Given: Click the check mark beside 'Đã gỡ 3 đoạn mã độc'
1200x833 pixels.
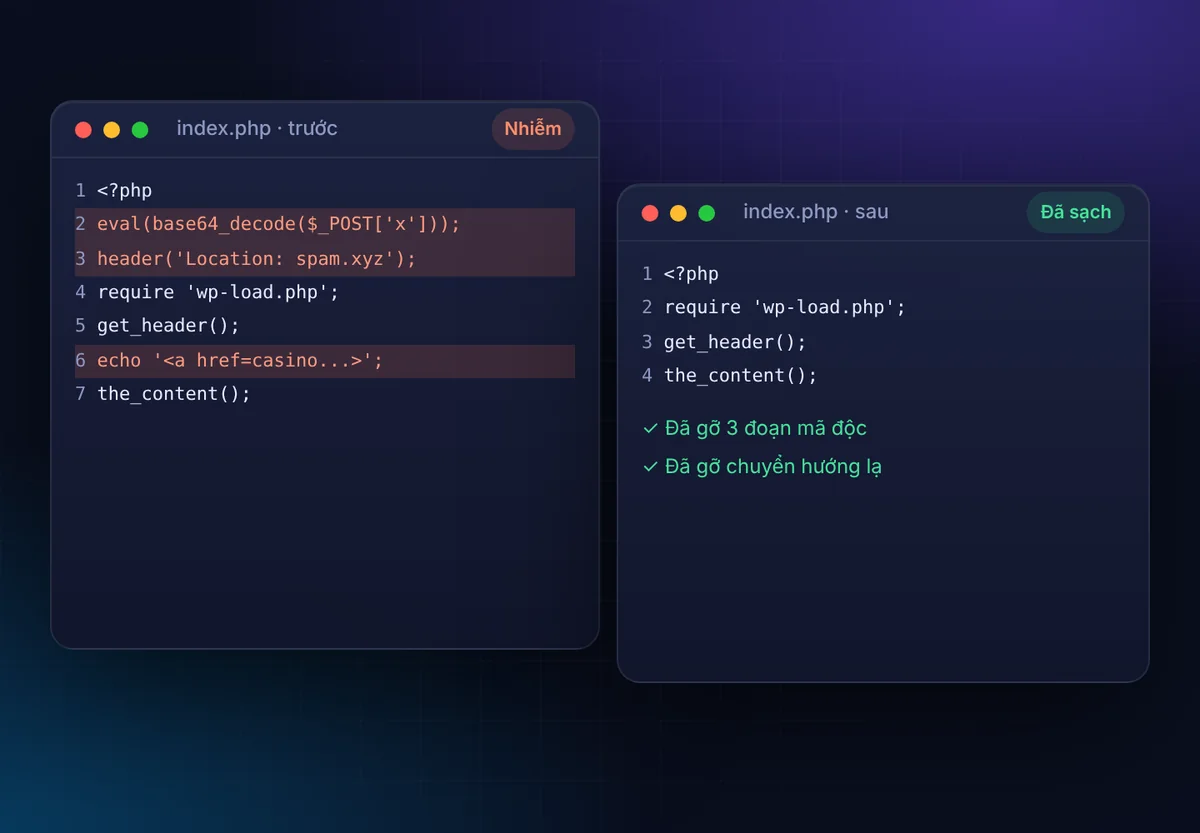Looking at the screenshot, I should click(x=651, y=429).
